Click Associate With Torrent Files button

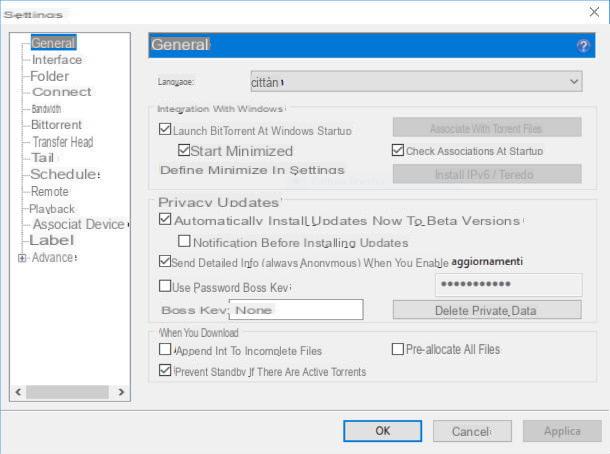[x=487, y=128]
